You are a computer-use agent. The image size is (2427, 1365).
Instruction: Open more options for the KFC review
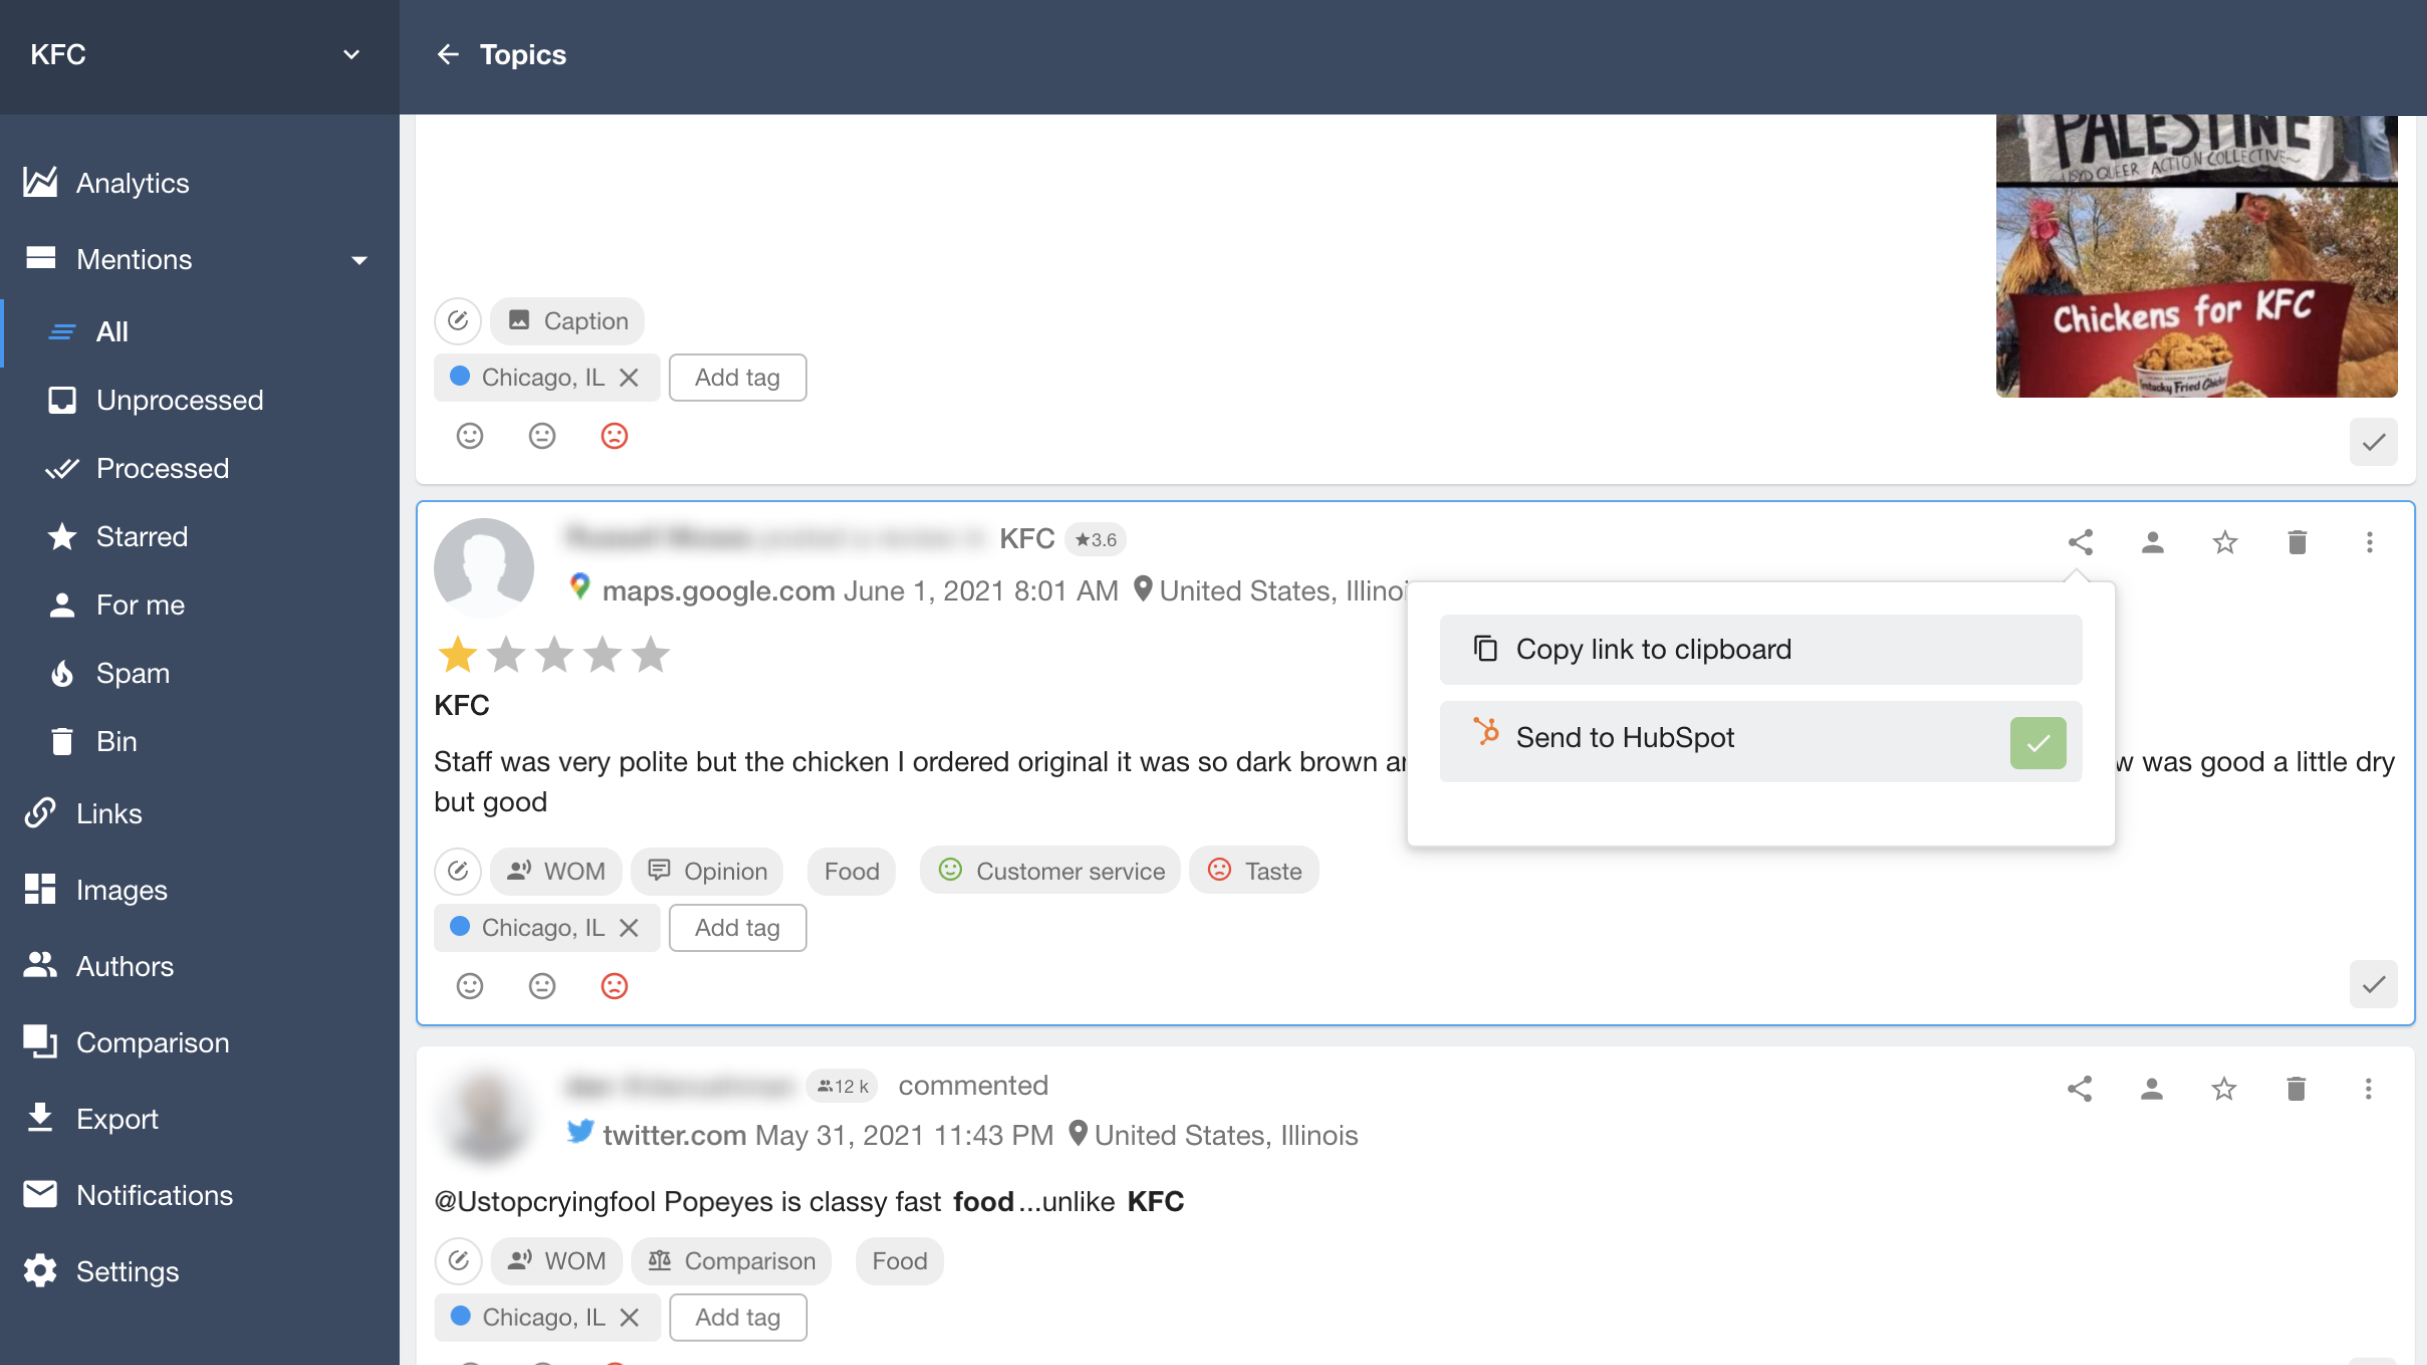click(2368, 542)
